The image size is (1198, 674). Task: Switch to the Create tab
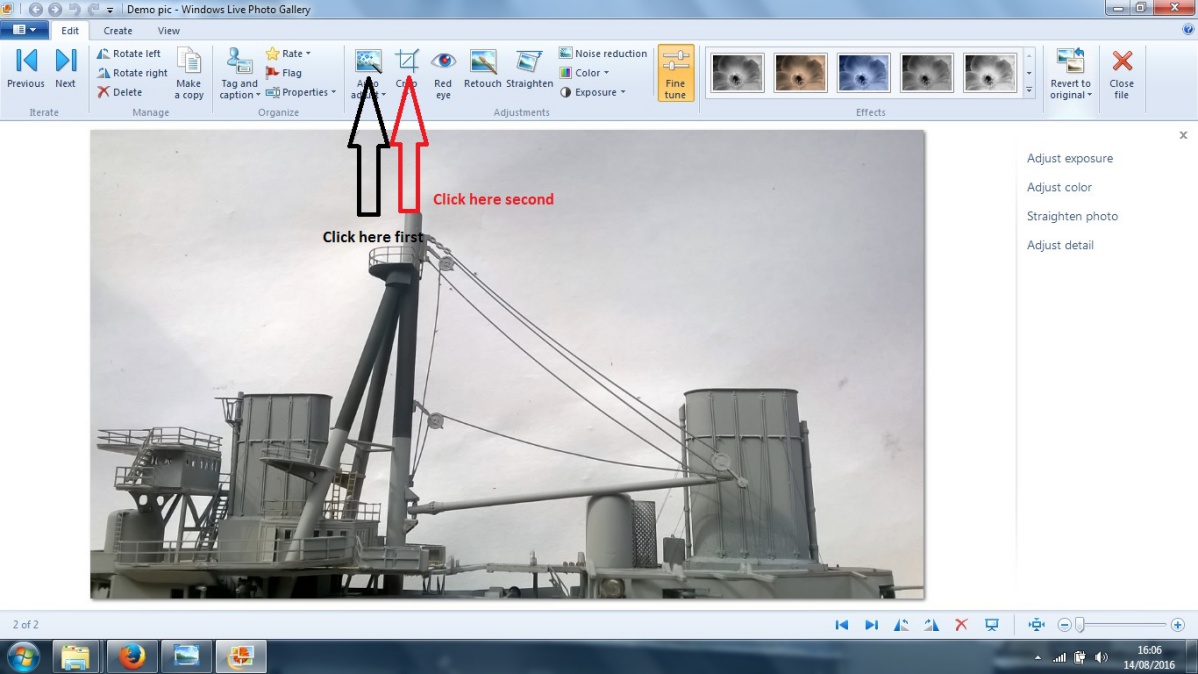click(118, 31)
